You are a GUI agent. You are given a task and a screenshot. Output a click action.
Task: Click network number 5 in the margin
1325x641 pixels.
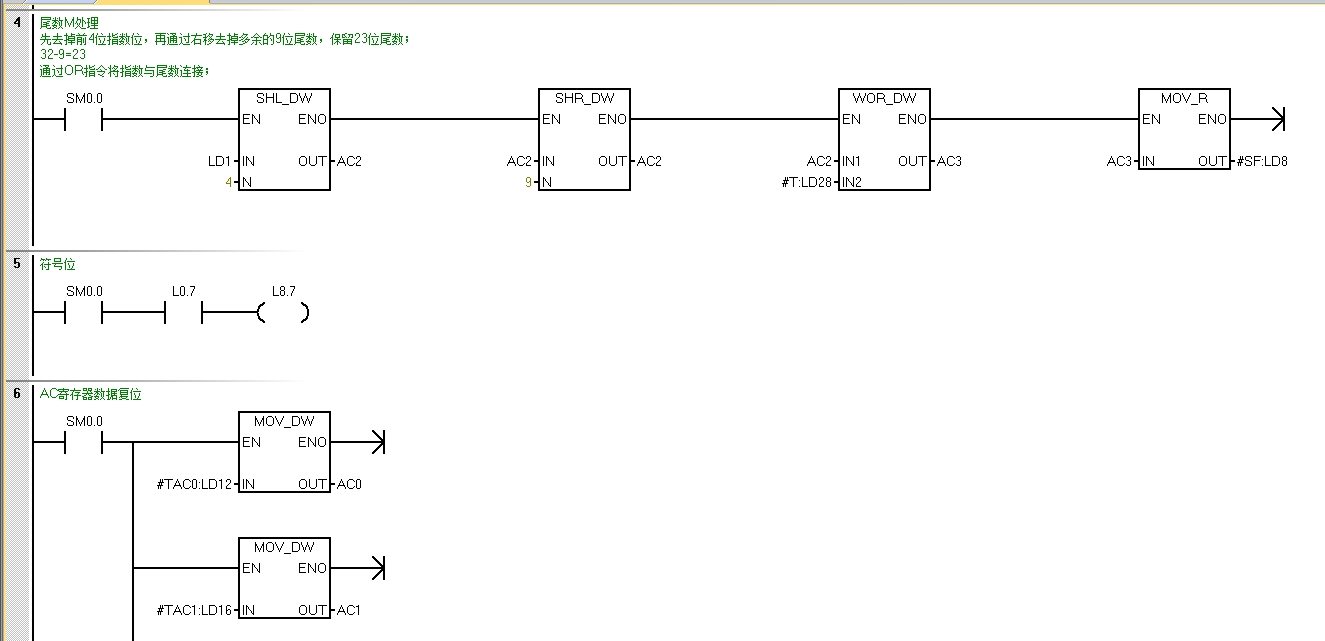point(17,265)
